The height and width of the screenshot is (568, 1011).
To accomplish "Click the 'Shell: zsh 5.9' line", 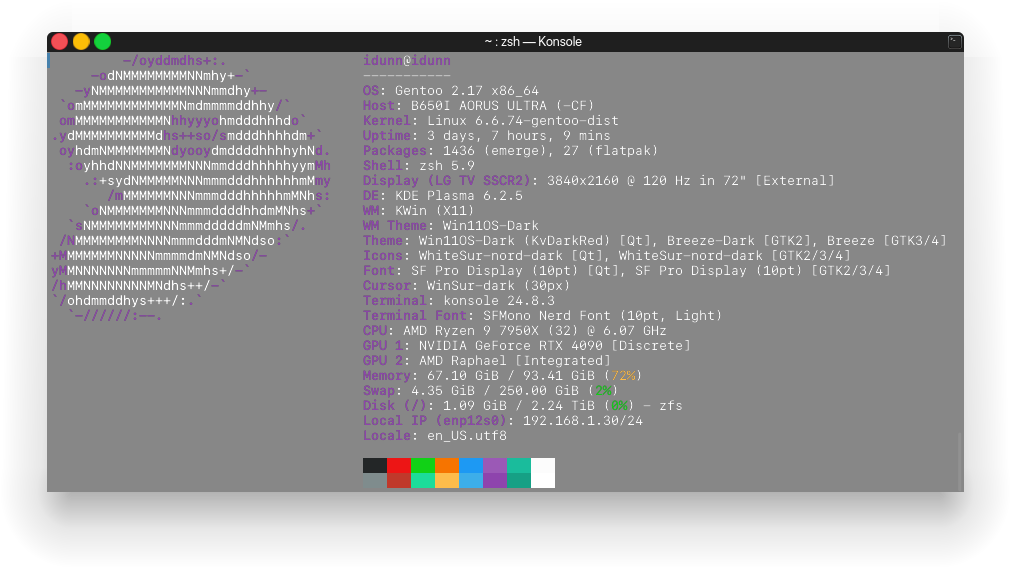I will [x=418, y=166].
